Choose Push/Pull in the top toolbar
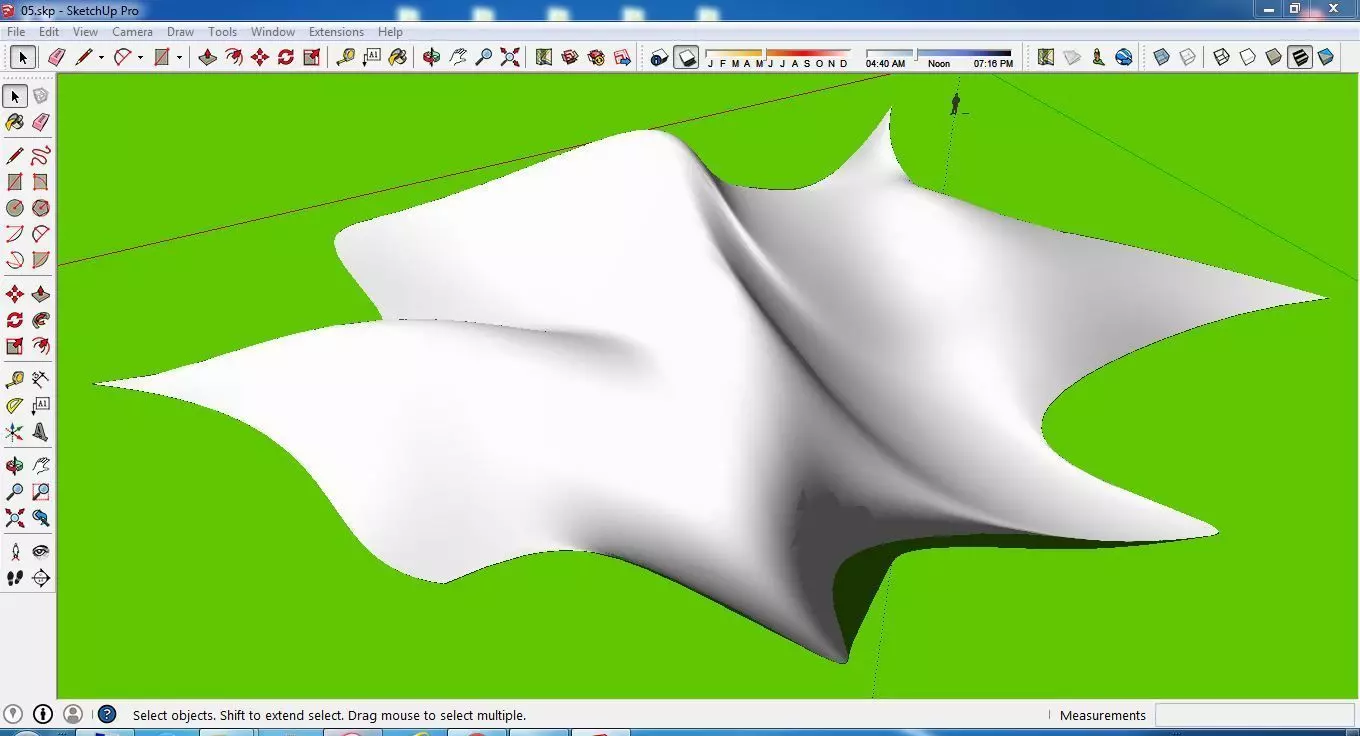The height and width of the screenshot is (736, 1360). [208, 57]
